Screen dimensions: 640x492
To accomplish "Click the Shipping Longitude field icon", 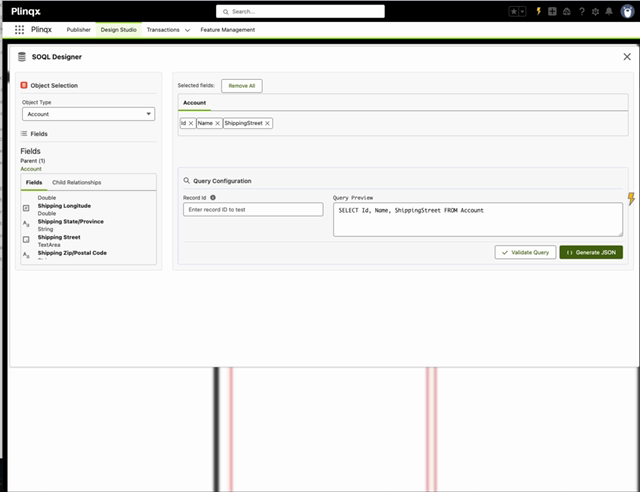I will click(x=26, y=208).
